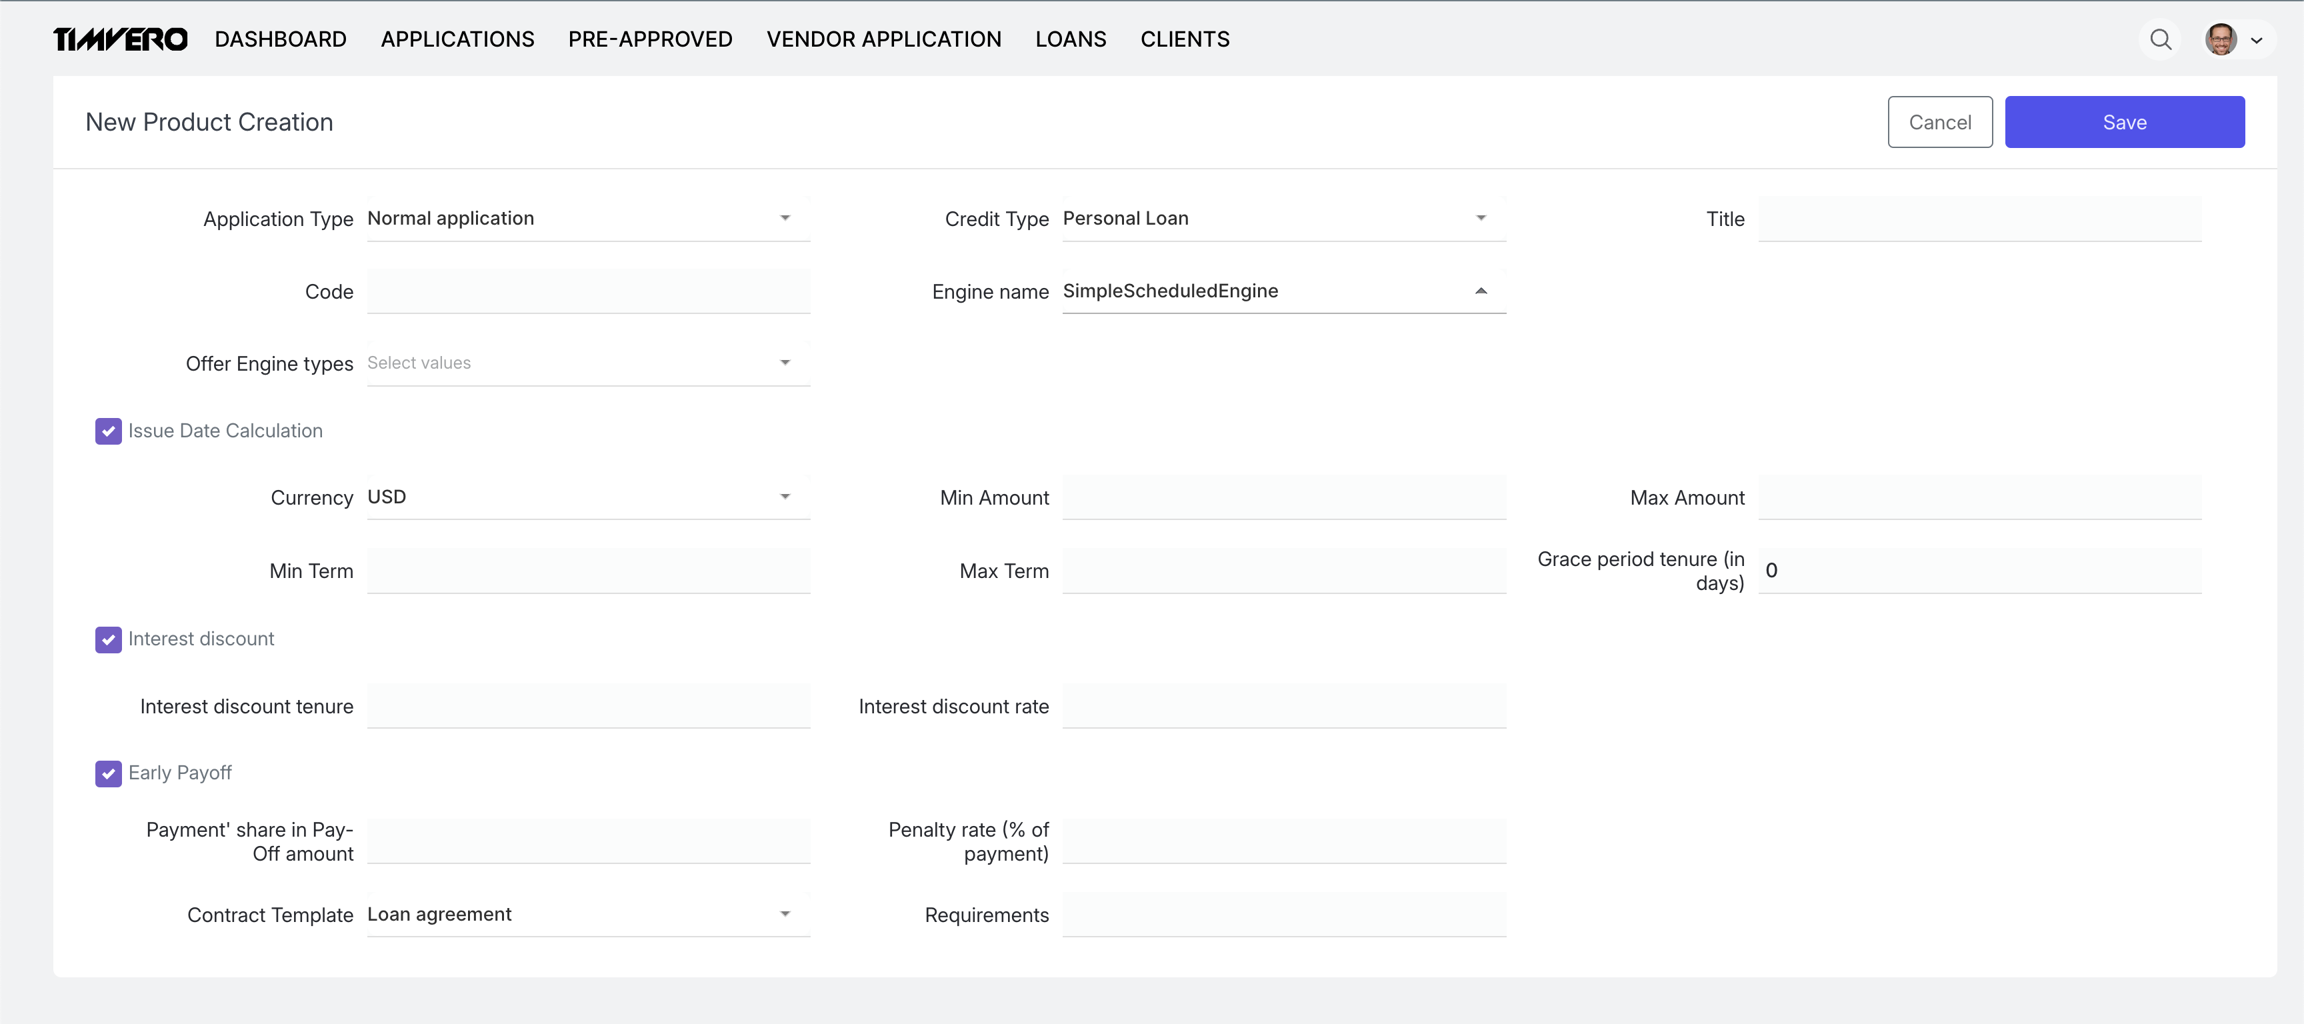Toggle the Interest discount checkbox
Viewport: 2304px width, 1024px height.
coord(108,639)
